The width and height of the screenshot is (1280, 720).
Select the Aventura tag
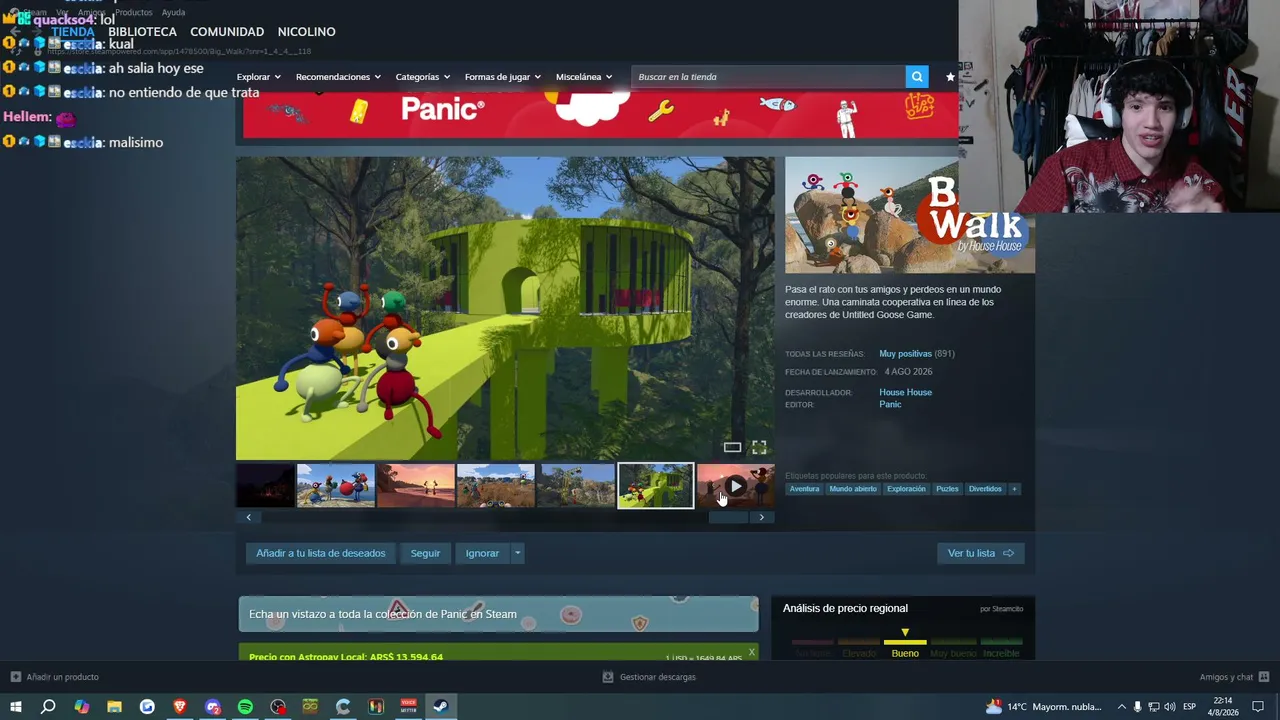pos(804,489)
